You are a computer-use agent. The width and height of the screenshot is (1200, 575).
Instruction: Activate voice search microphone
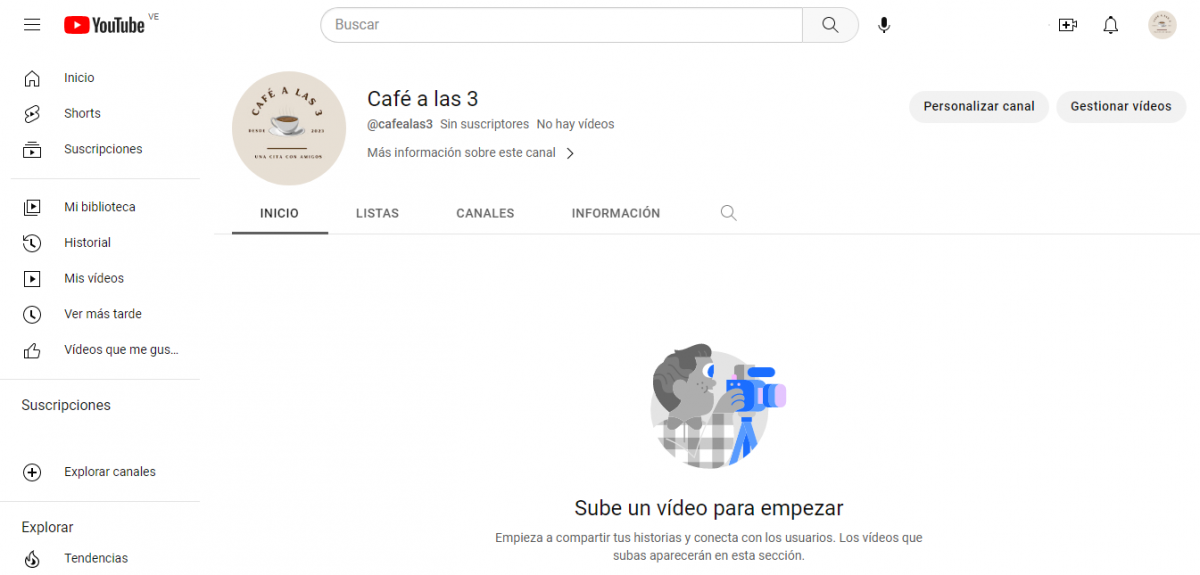[884, 25]
